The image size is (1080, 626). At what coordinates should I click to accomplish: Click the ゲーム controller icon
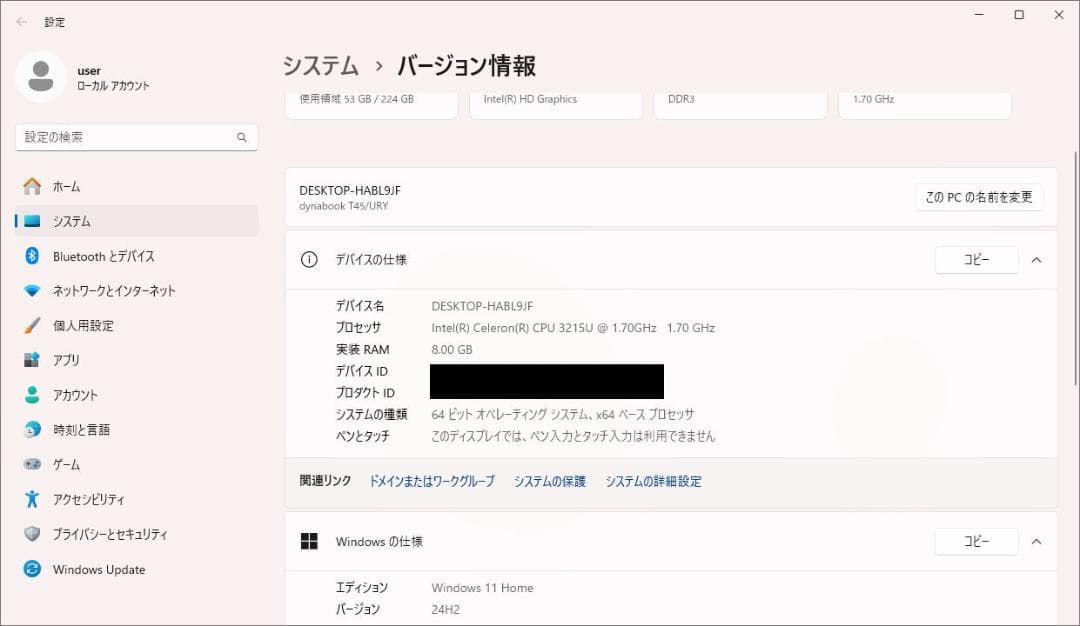click(x=32, y=464)
